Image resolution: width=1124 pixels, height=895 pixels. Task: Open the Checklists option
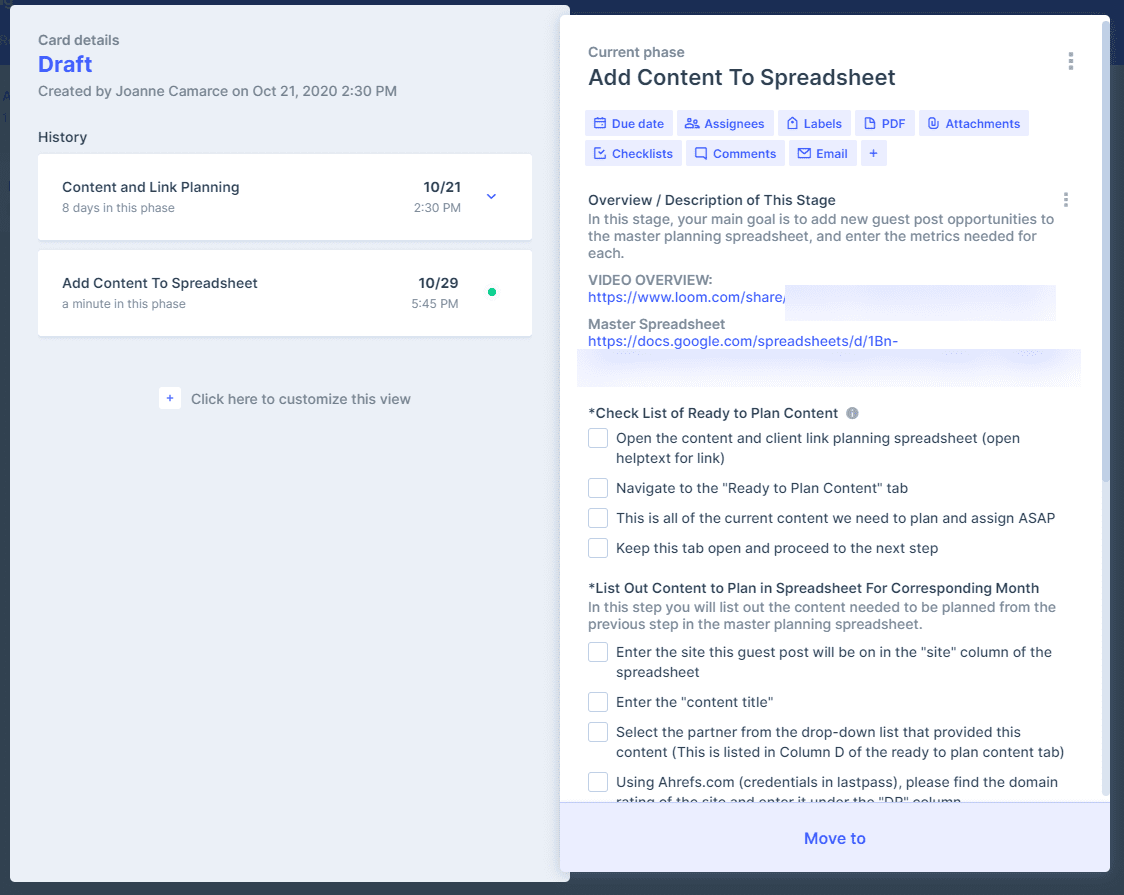(x=633, y=153)
